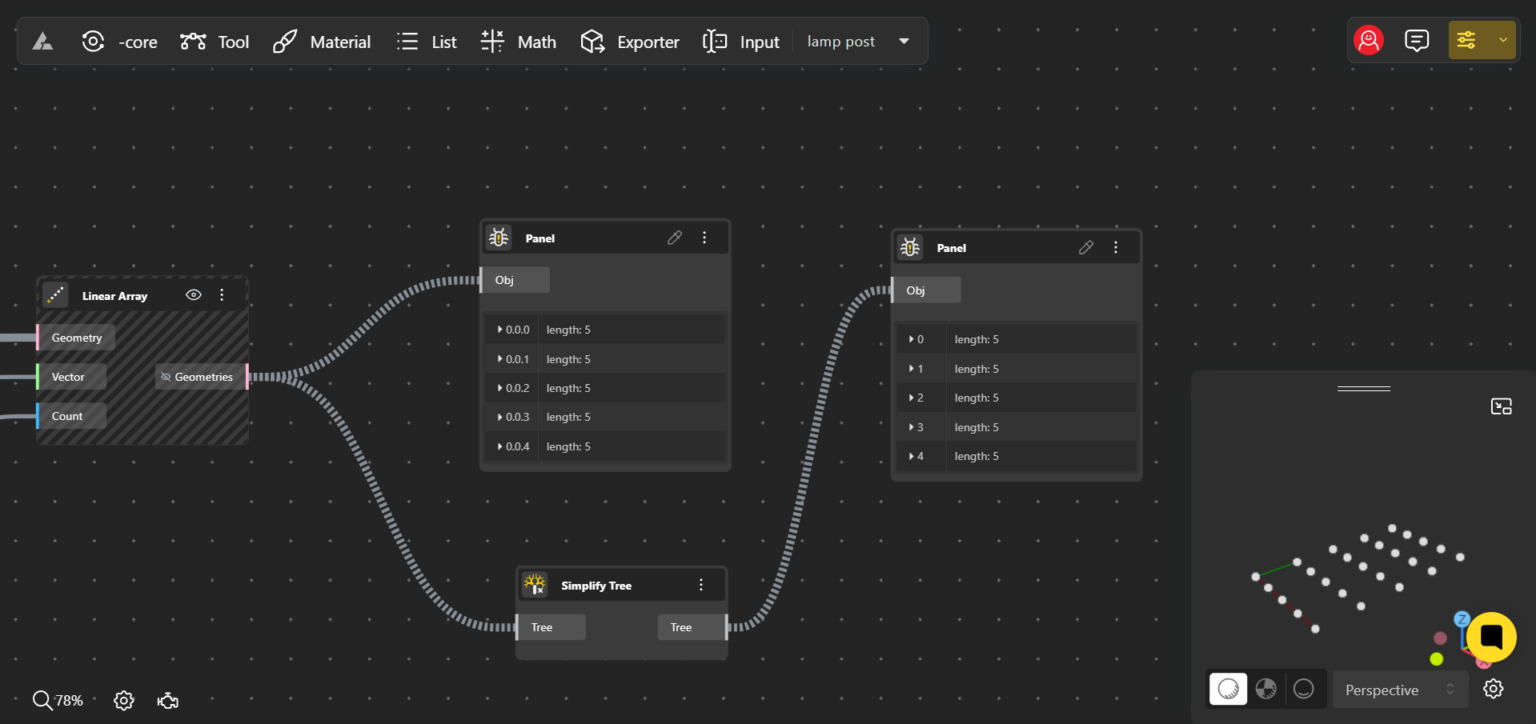Click the engine performance icon at bottom left
The width and height of the screenshot is (1536, 724).
(167, 700)
